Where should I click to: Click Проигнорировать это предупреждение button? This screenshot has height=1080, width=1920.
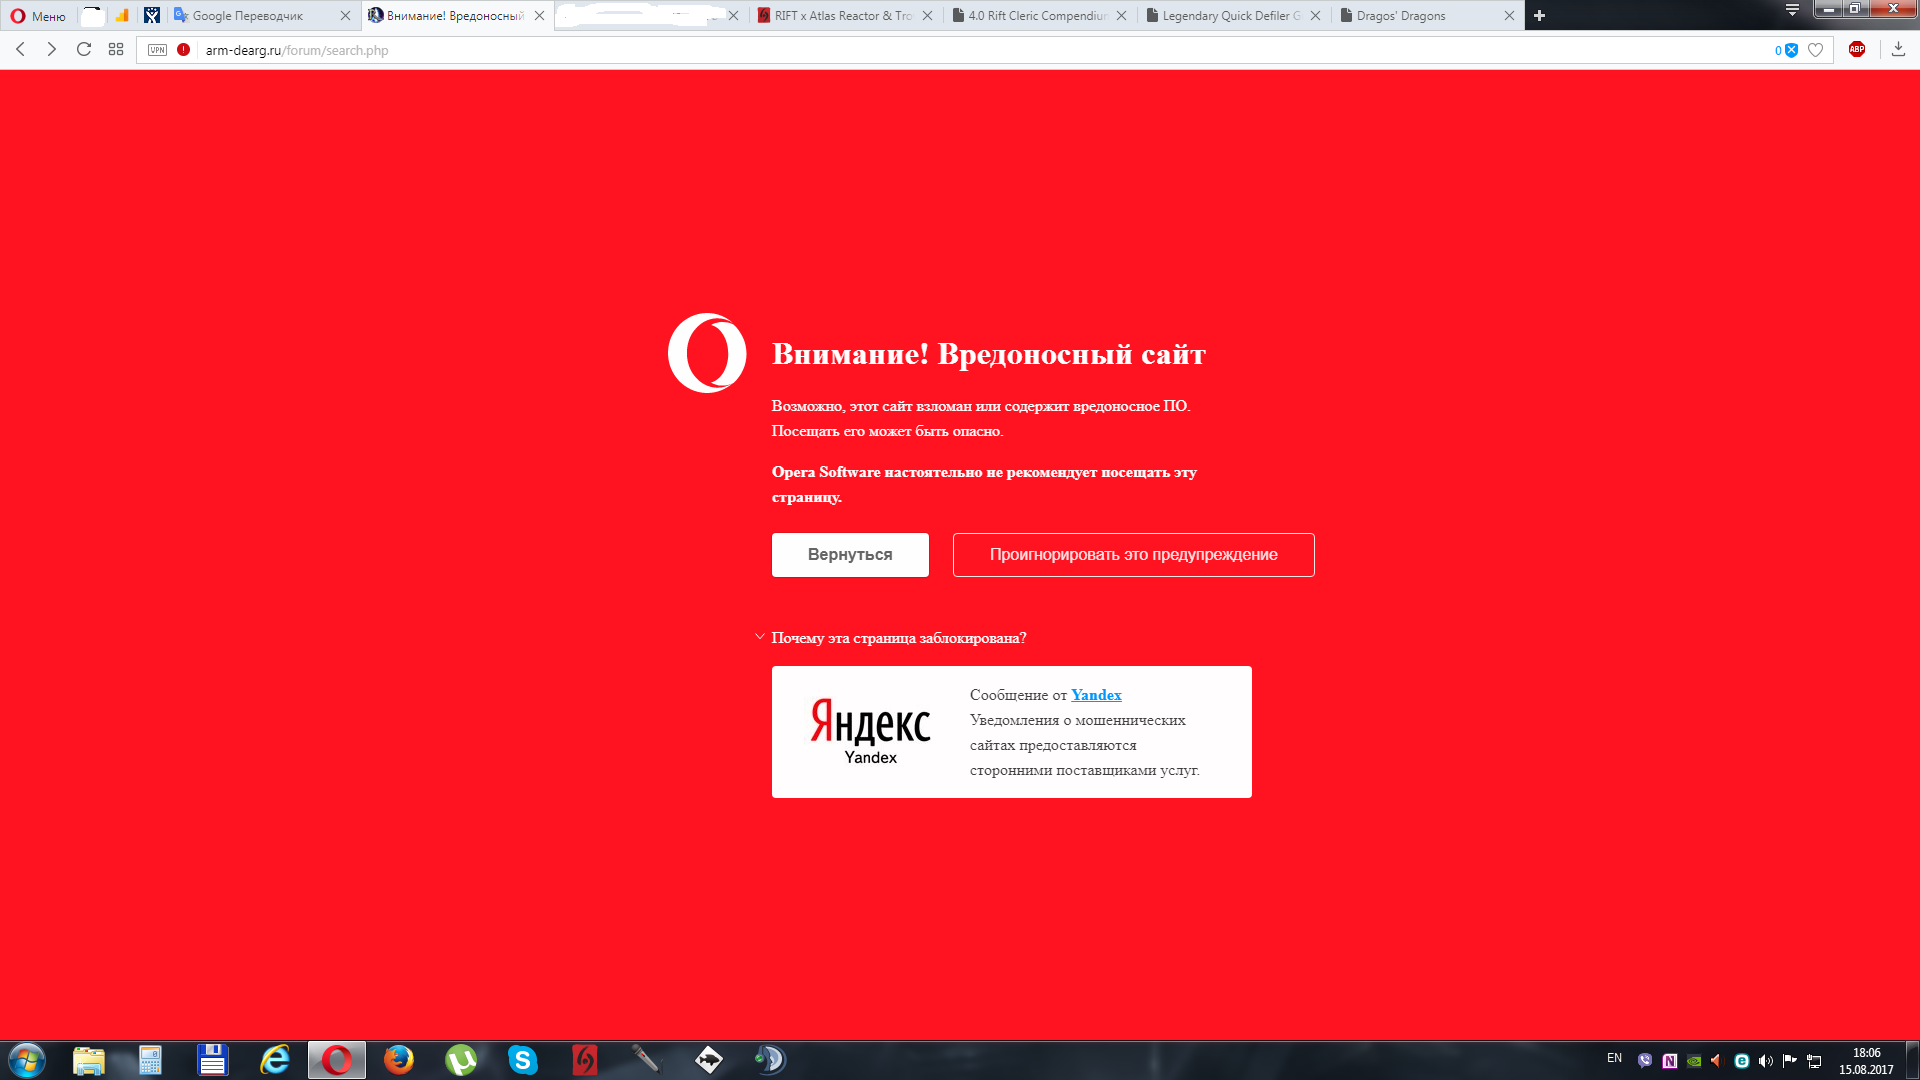[1134, 555]
